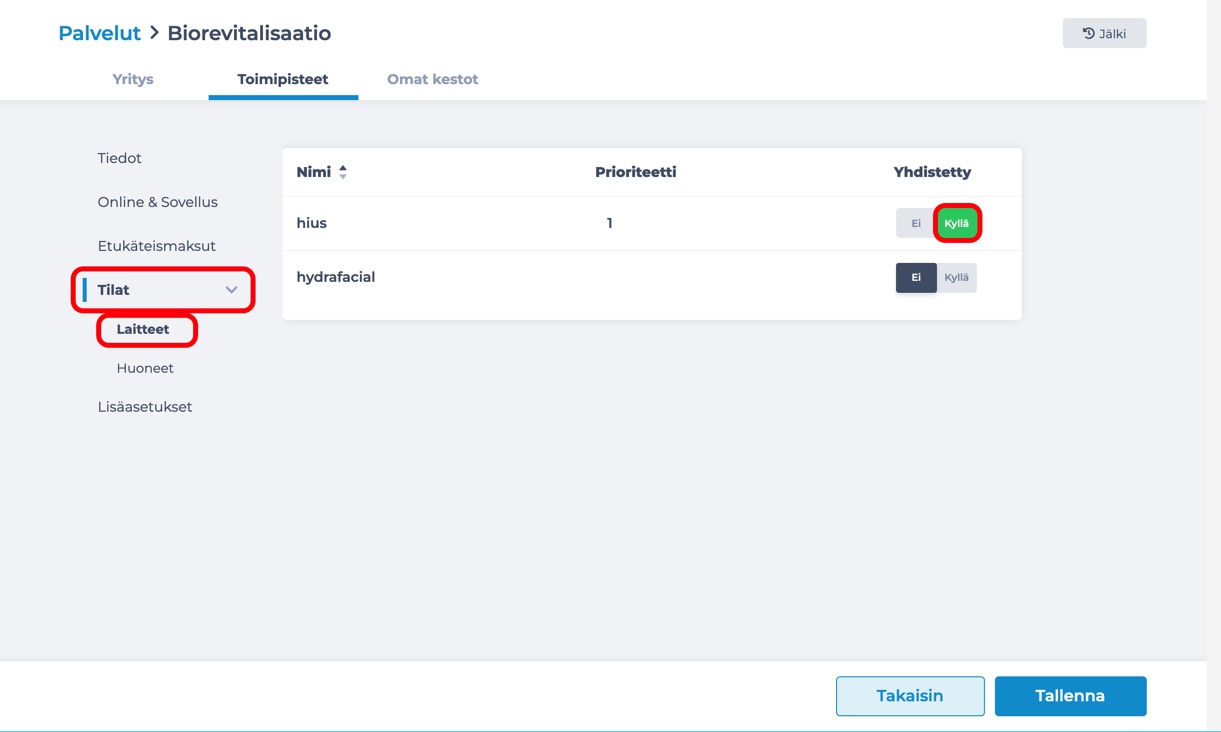Collapse the Tilat section chevron
The width and height of the screenshot is (1221, 732).
click(x=231, y=290)
